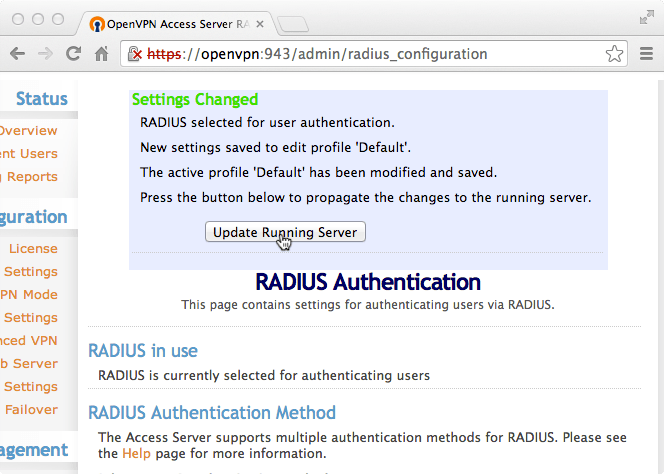Click the Configuration sidebar heading
The height and width of the screenshot is (474, 664).
click(x=33, y=217)
